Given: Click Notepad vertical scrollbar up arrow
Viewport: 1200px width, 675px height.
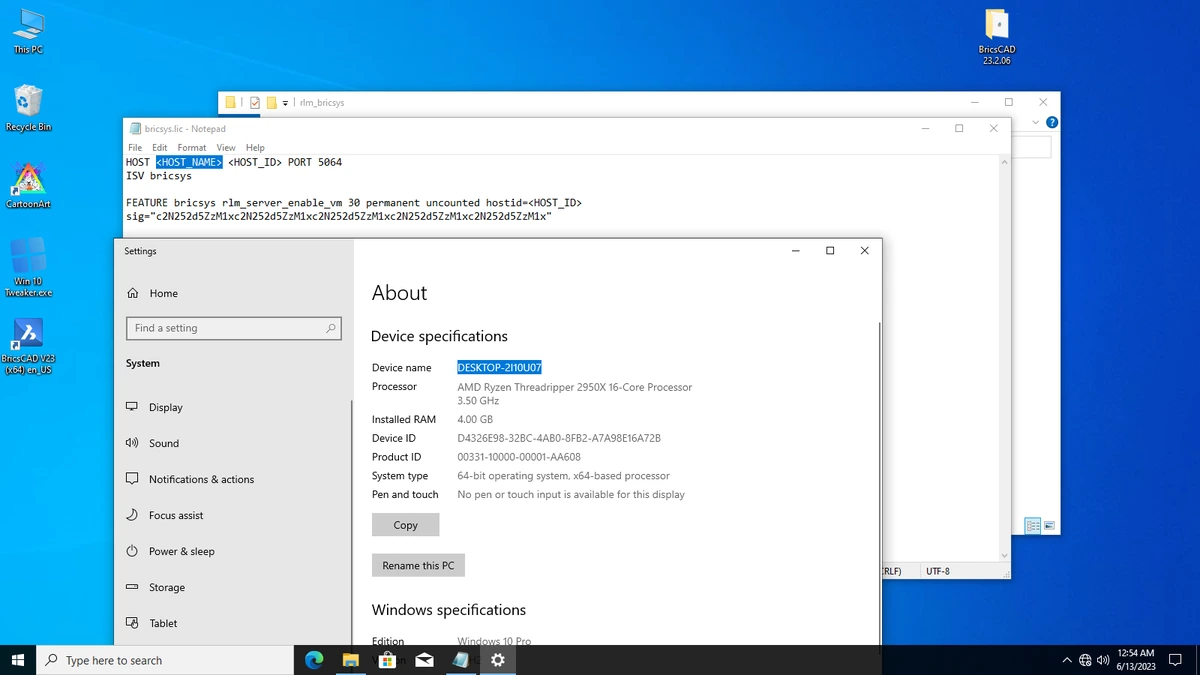Looking at the screenshot, I should pyautogui.click(x=1004, y=160).
